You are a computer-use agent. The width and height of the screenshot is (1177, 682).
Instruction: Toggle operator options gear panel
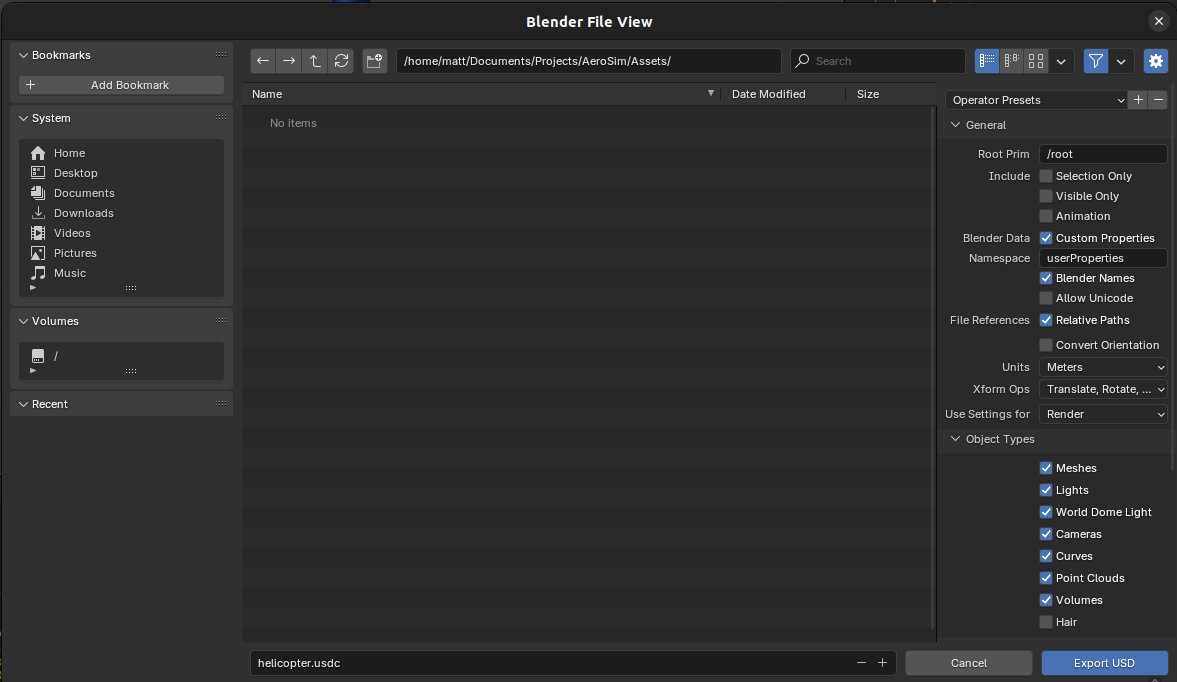coord(1156,61)
